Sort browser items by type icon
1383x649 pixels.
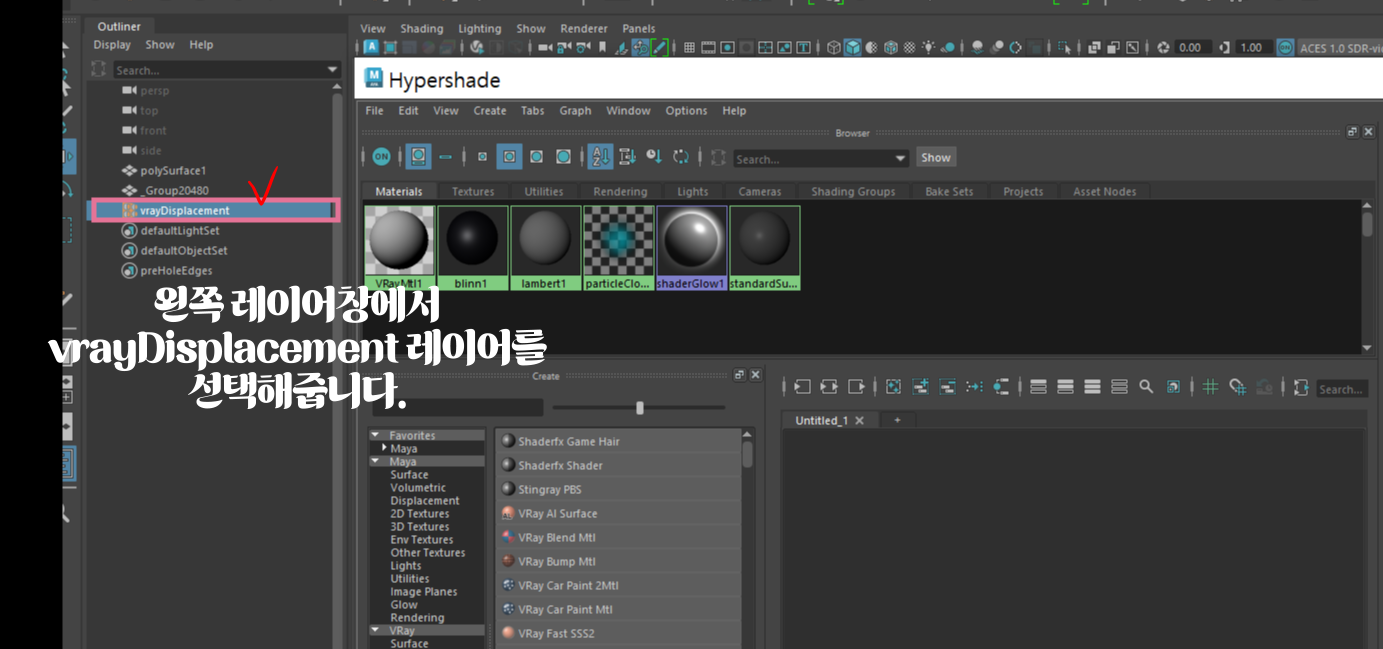(x=627, y=157)
